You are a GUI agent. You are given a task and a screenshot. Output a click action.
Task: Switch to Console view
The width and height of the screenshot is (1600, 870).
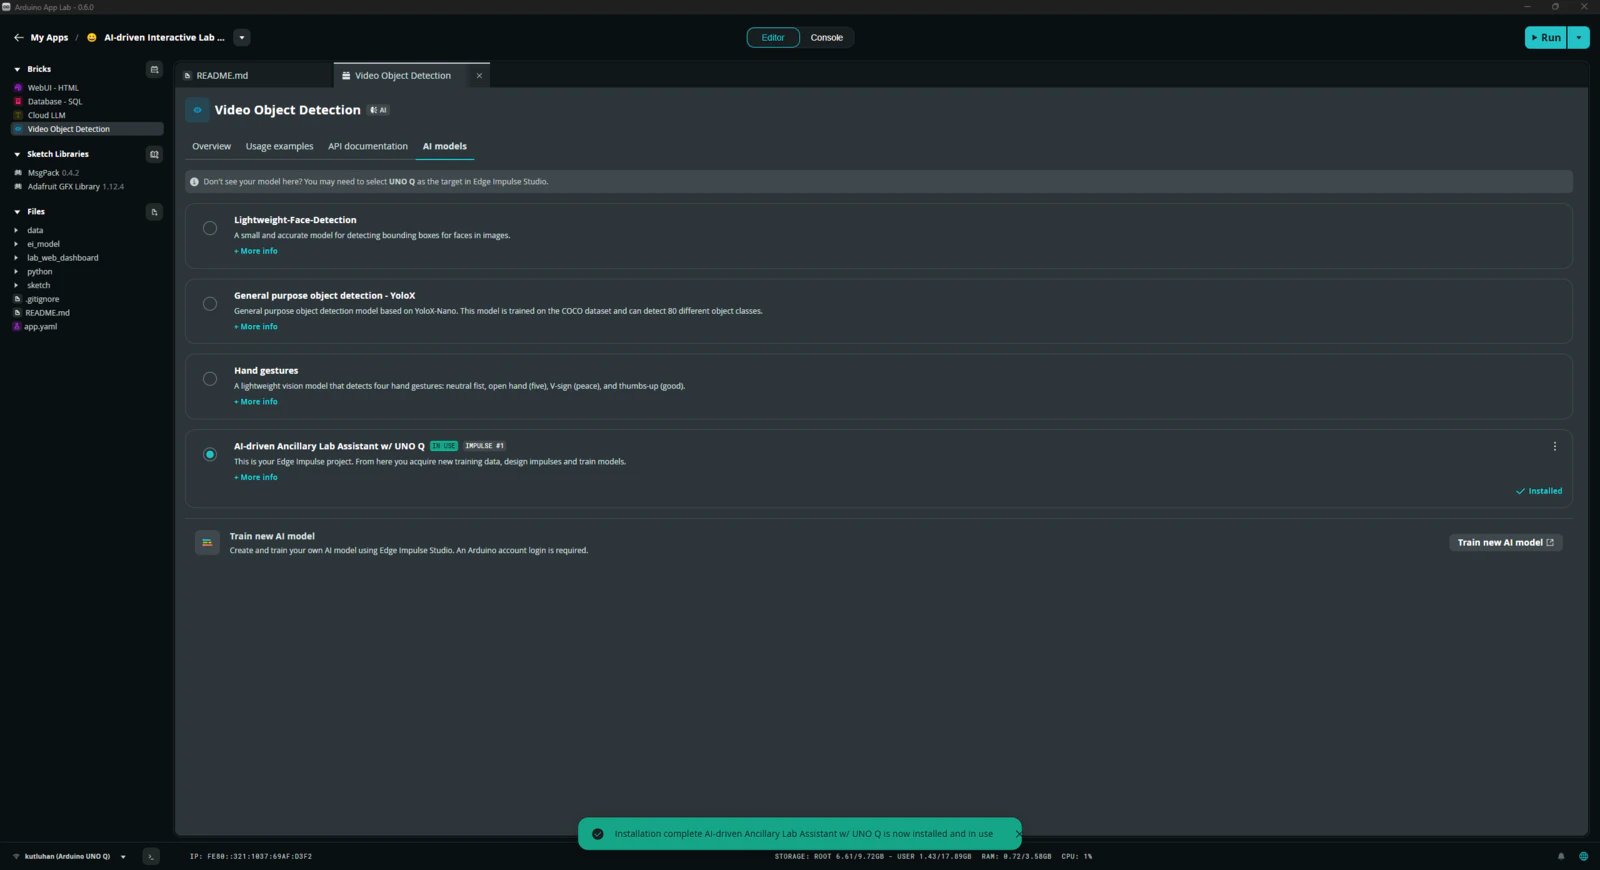tap(827, 38)
